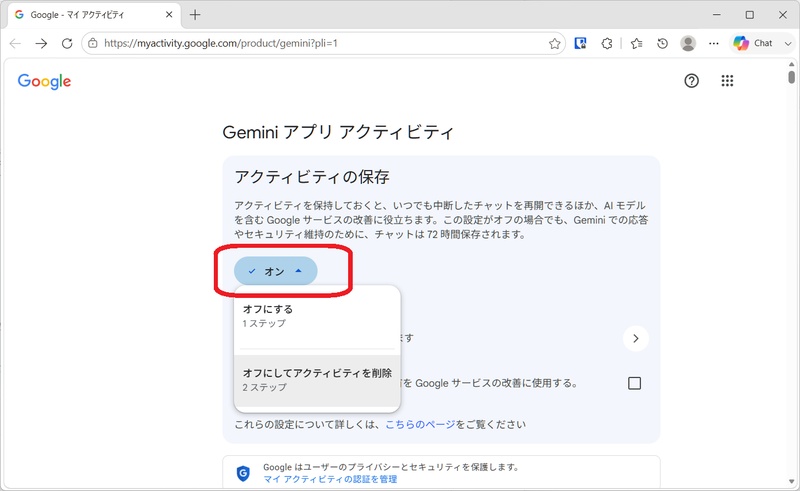Reload the page with refresh icon

coord(67,43)
